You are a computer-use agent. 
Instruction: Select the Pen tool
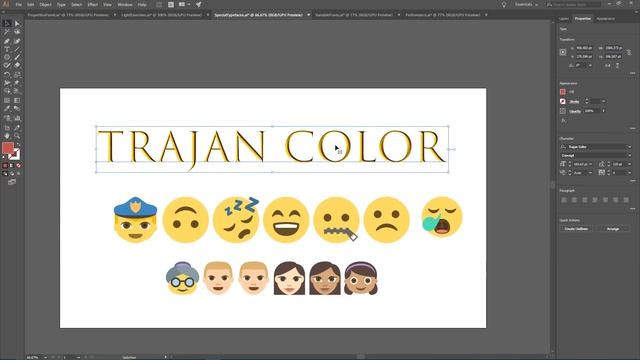(x=7, y=41)
